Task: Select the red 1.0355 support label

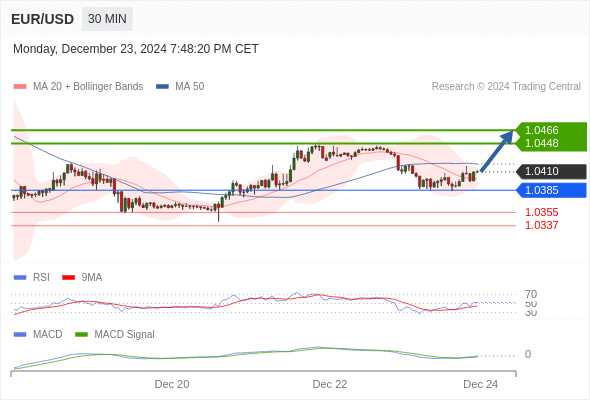Action: coord(542,212)
